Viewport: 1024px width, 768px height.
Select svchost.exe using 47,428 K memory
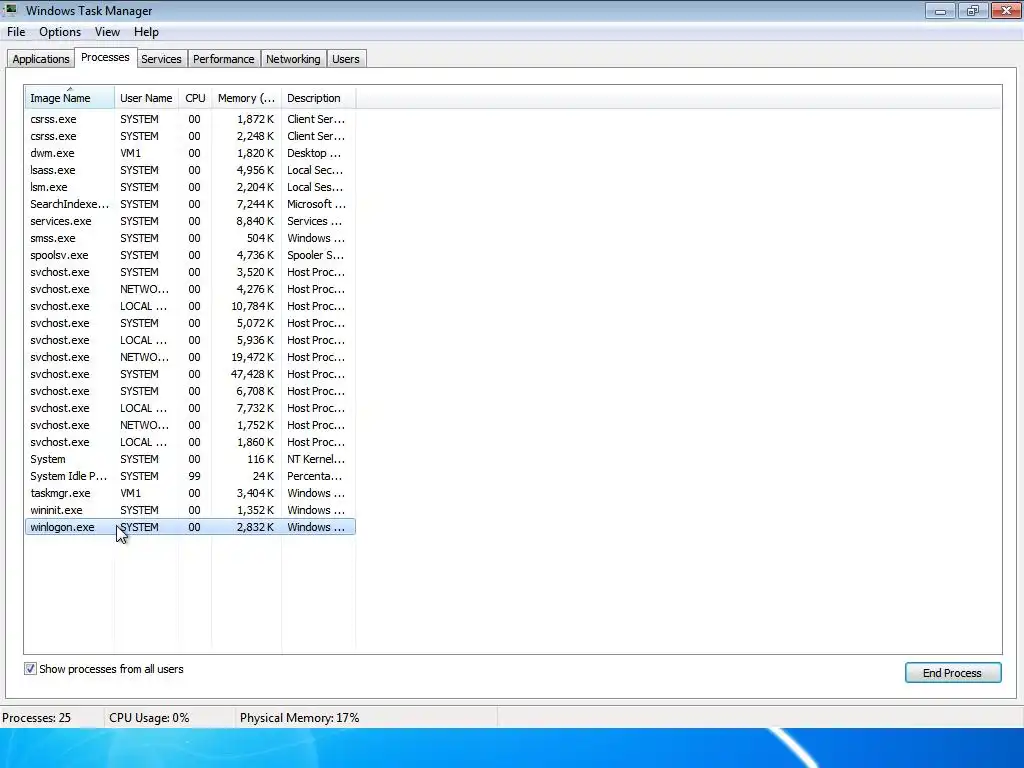[190, 374]
